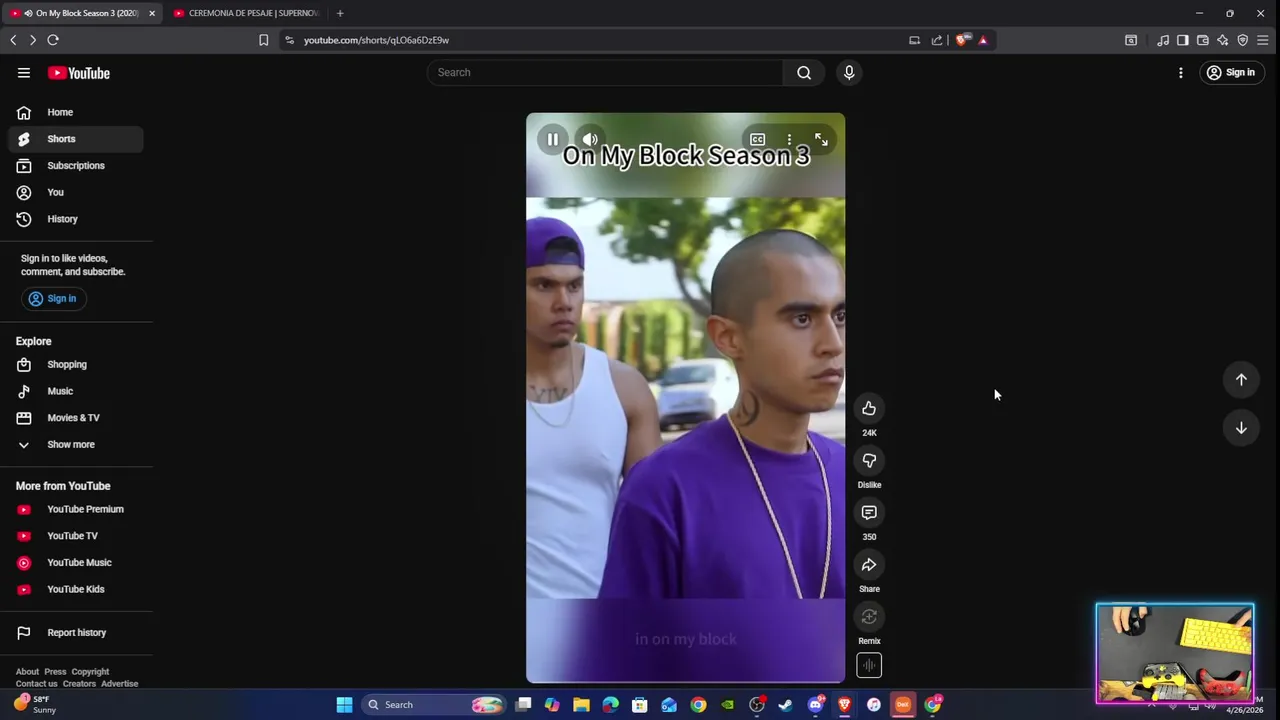Screen dimensions: 1280x720
Task: Share this Short
Action: coord(869,565)
